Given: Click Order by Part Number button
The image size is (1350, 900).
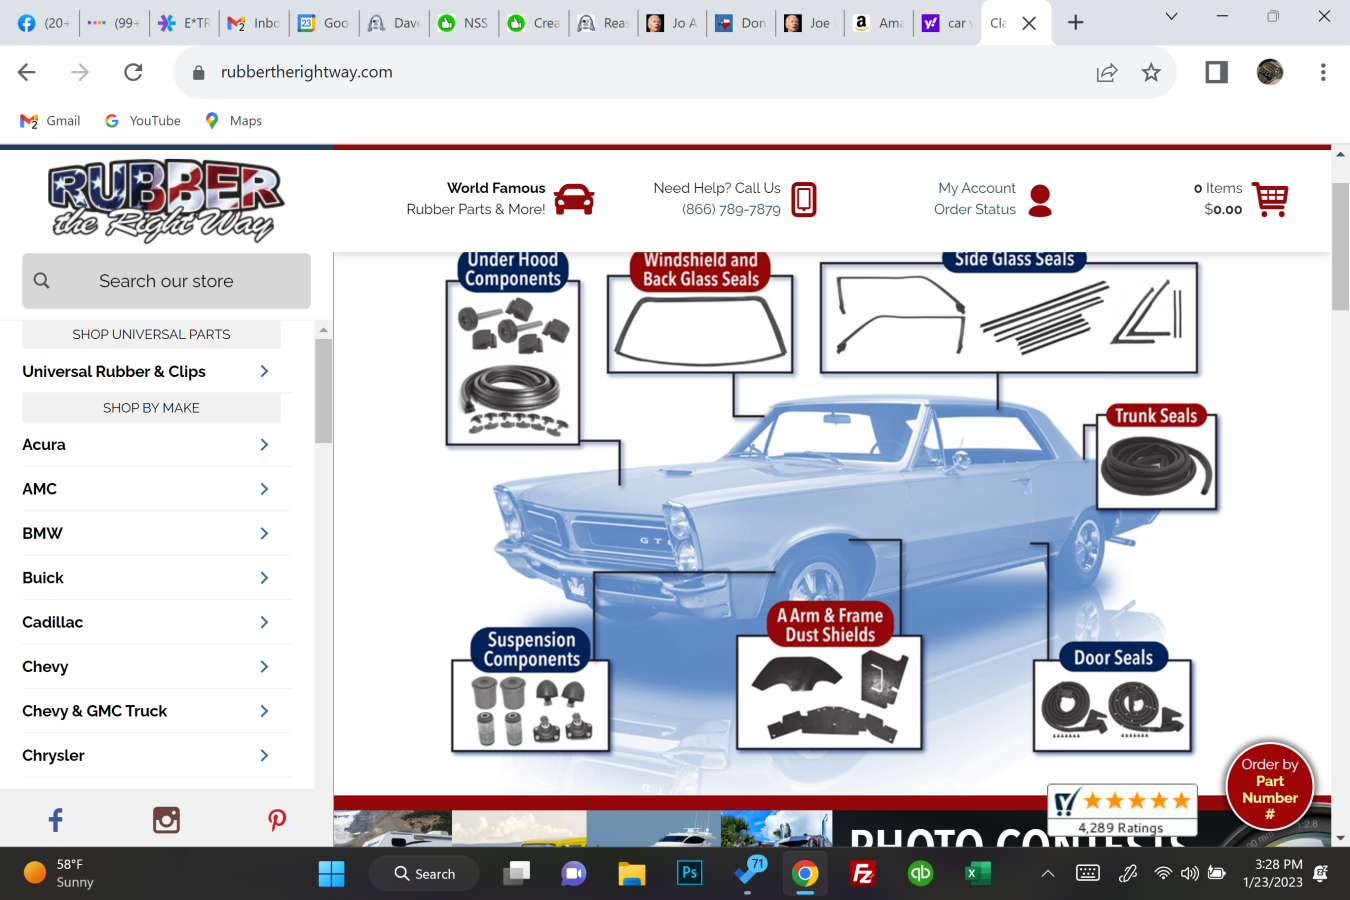Looking at the screenshot, I should point(1270,787).
